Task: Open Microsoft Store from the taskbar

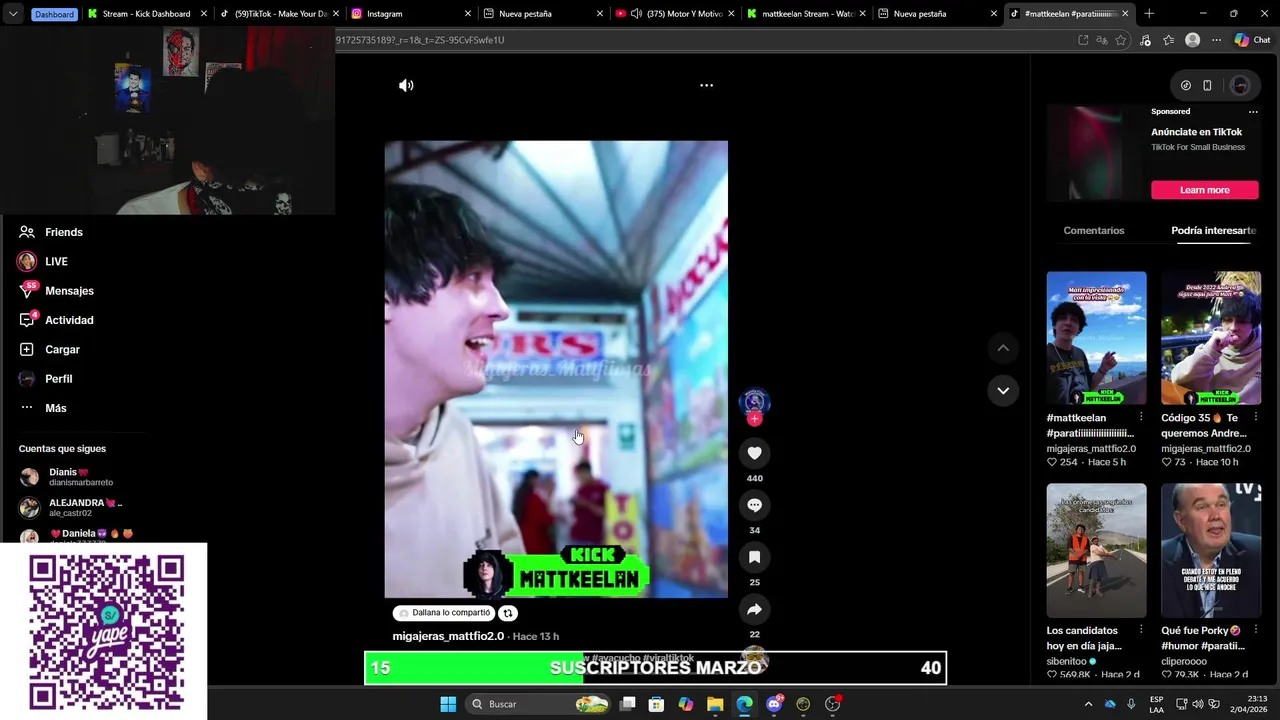Action: (x=656, y=704)
